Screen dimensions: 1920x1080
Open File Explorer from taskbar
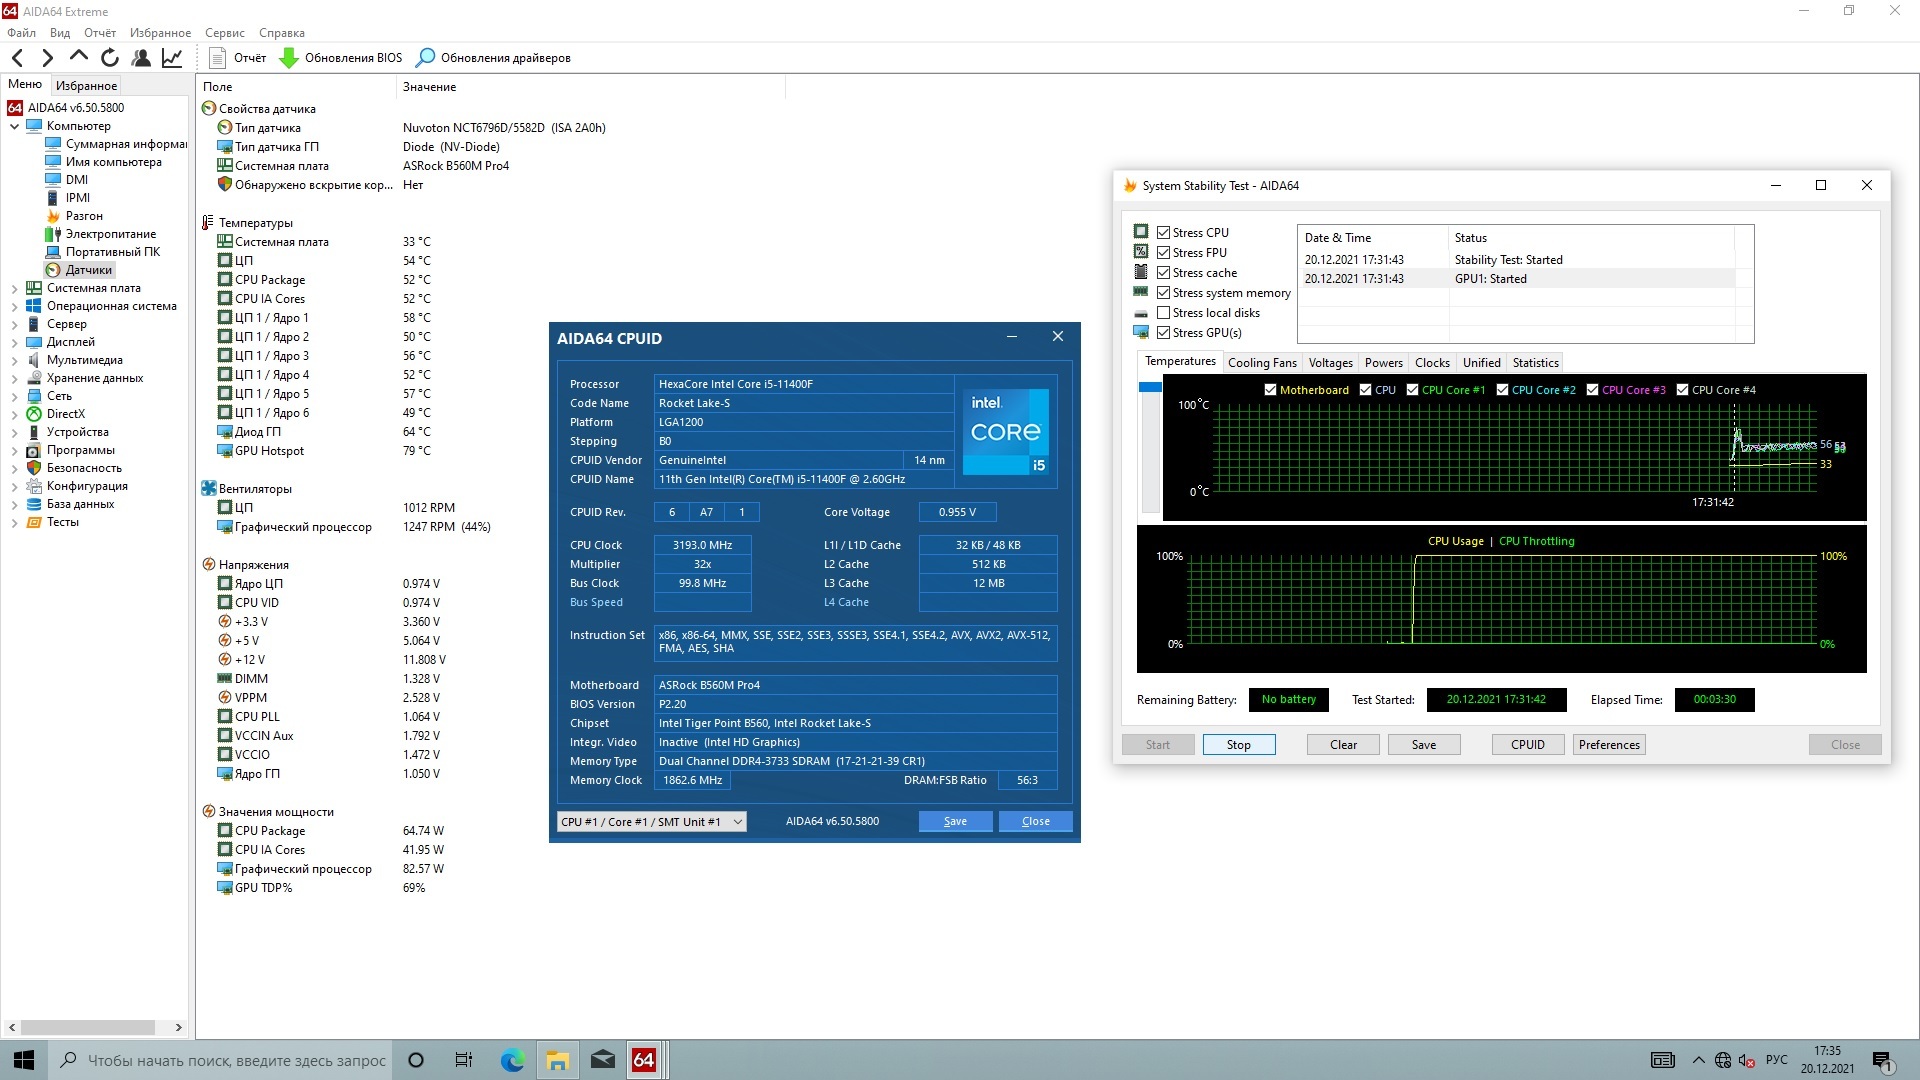[557, 1060]
